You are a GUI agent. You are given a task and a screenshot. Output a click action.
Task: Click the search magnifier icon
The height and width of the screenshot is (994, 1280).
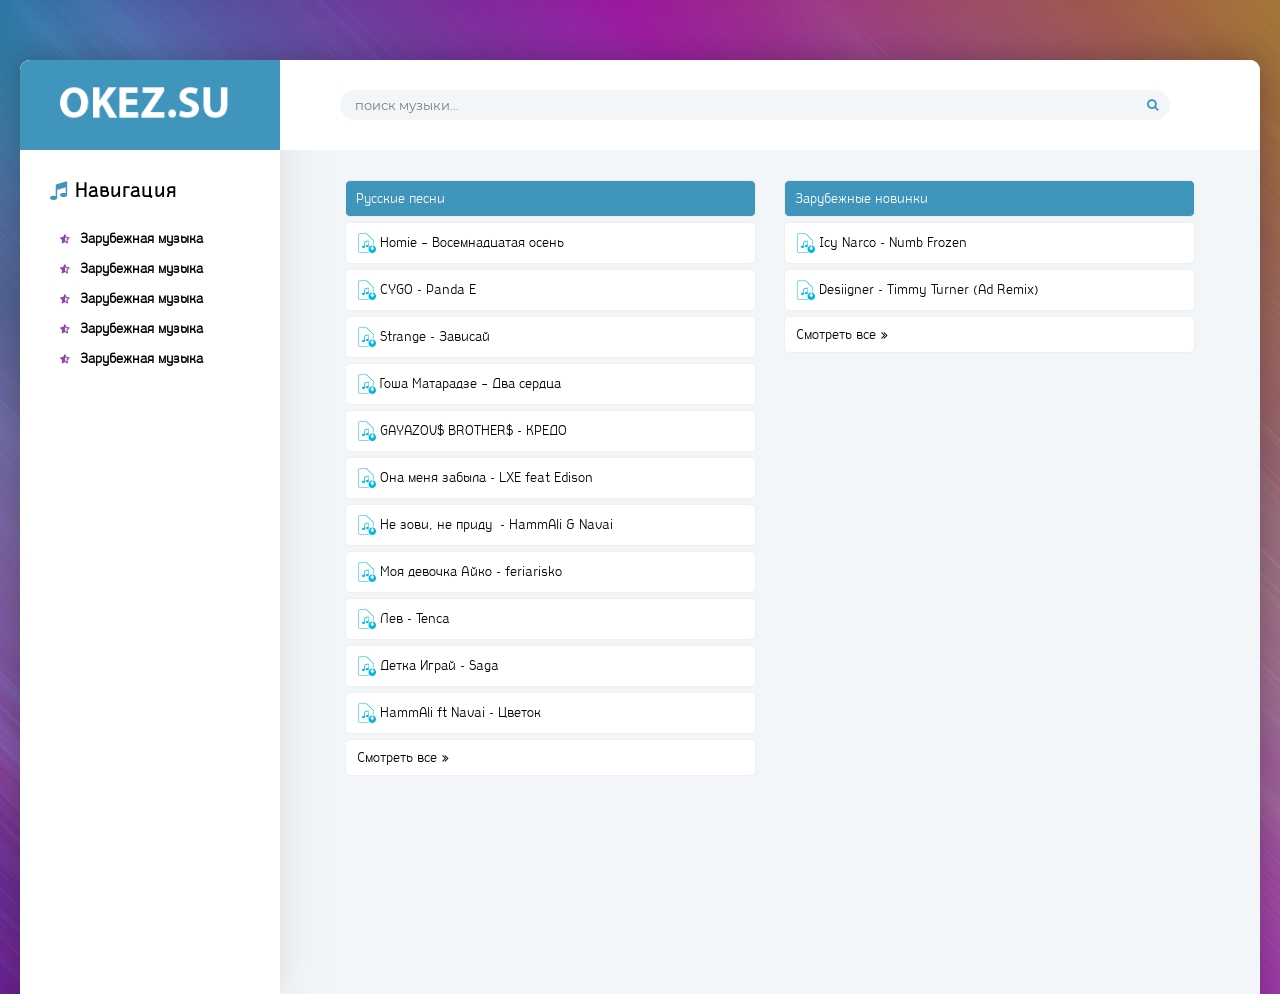1152,105
